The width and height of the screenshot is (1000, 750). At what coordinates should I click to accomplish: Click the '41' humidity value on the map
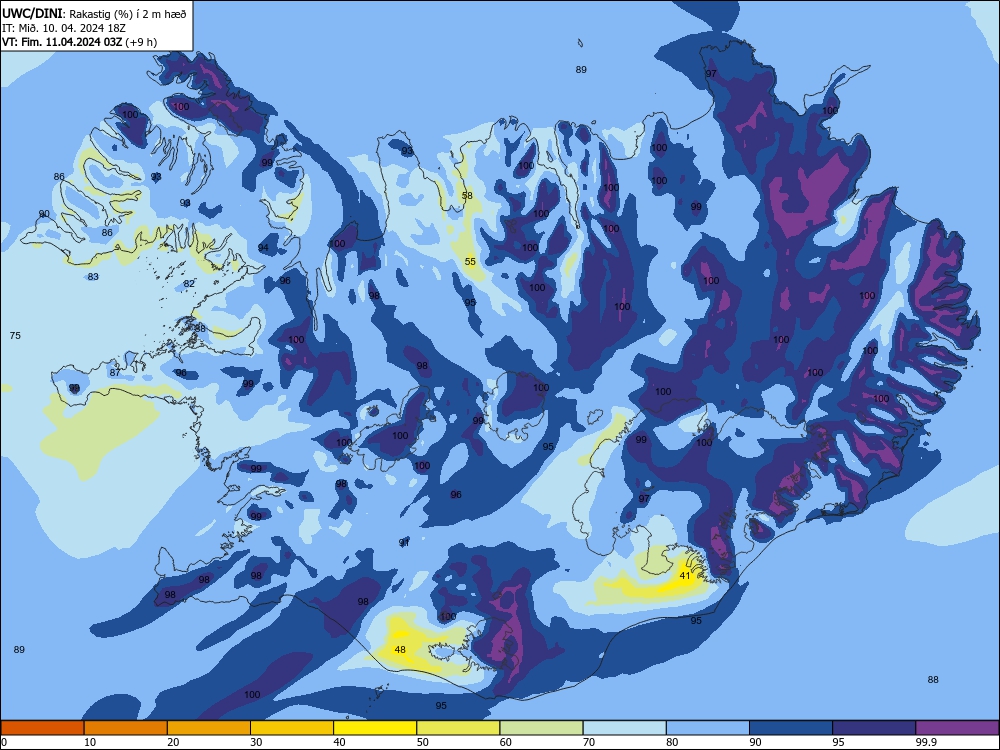(x=685, y=575)
